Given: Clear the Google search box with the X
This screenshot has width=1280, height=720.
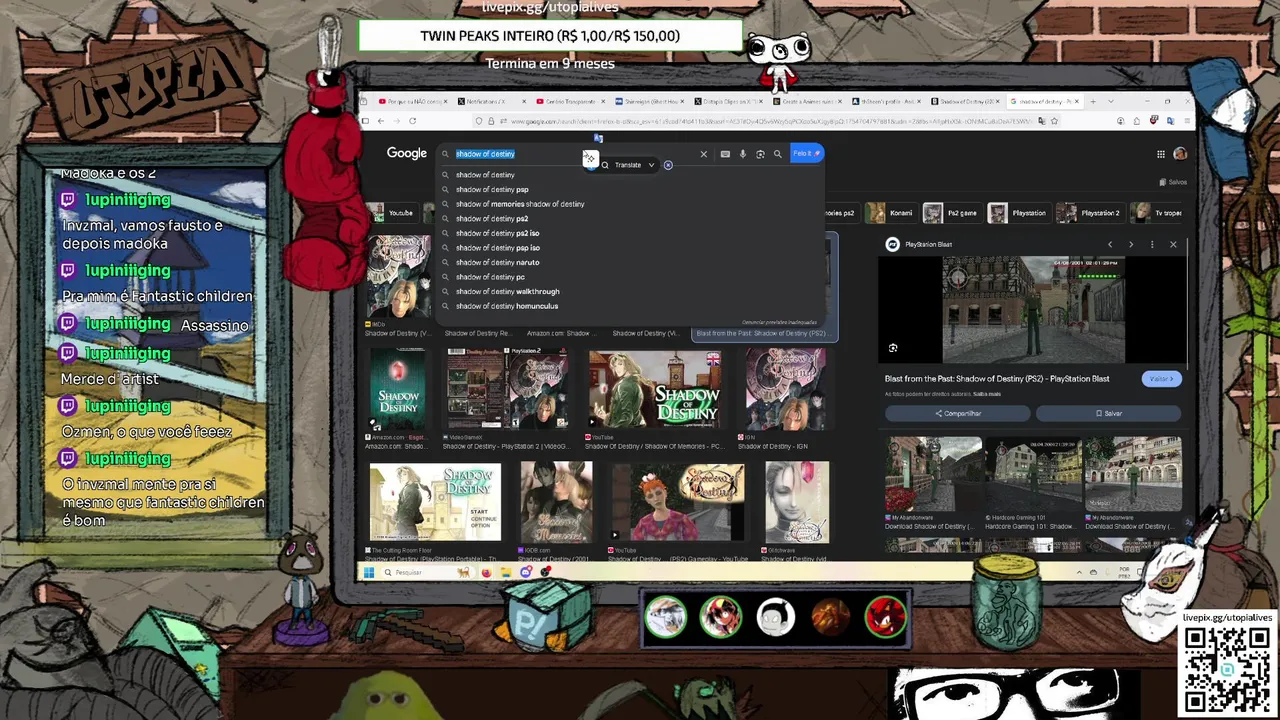Looking at the screenshot, I should pos(703,154).
